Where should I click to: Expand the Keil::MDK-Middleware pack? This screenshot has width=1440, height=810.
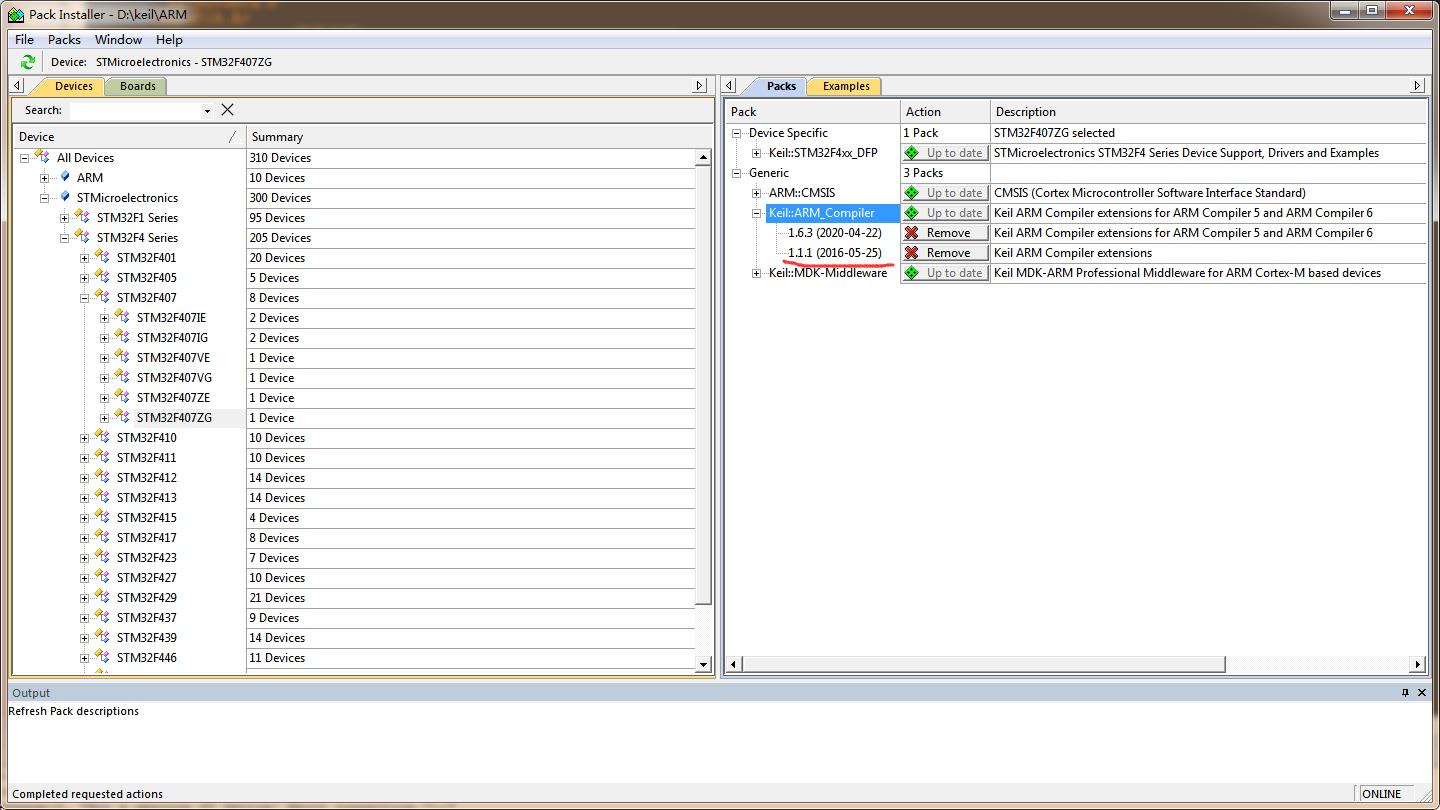(757, 273)
